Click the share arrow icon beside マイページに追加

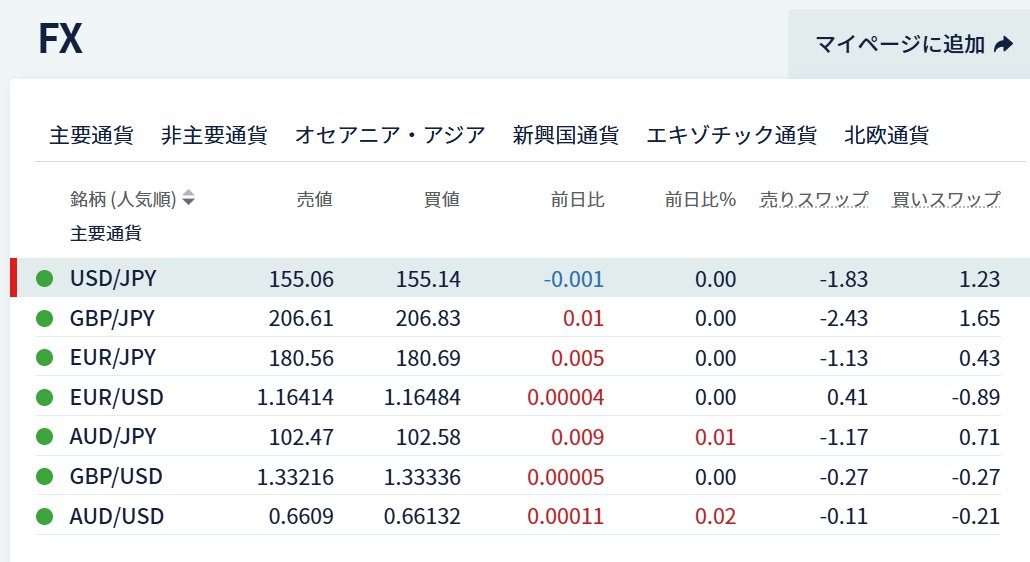pyautogui.click(x=1003, y=45)
